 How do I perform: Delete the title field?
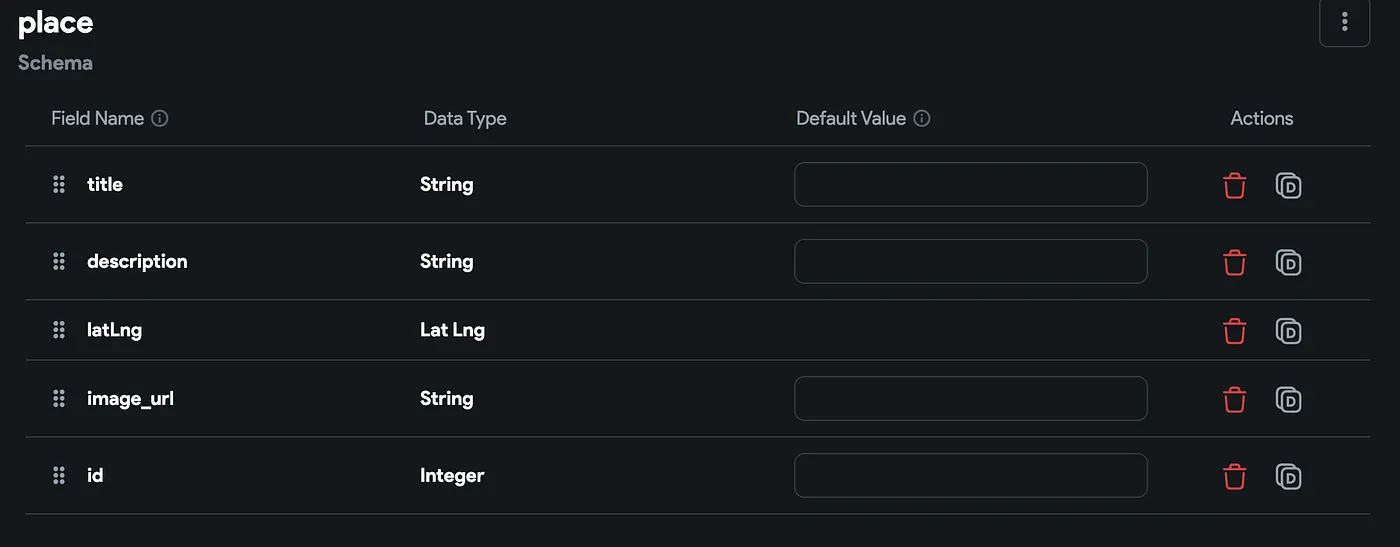point(1235,186)
